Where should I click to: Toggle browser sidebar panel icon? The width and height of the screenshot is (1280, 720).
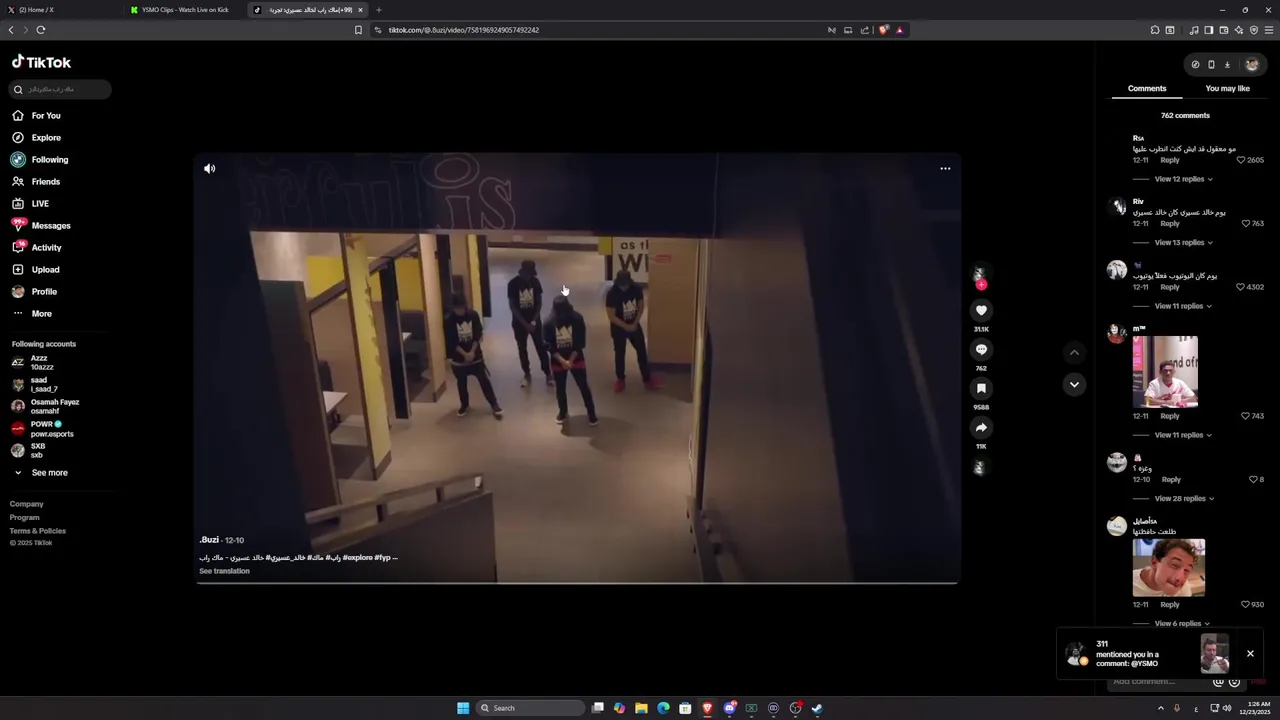click(x=1208, y=30)
